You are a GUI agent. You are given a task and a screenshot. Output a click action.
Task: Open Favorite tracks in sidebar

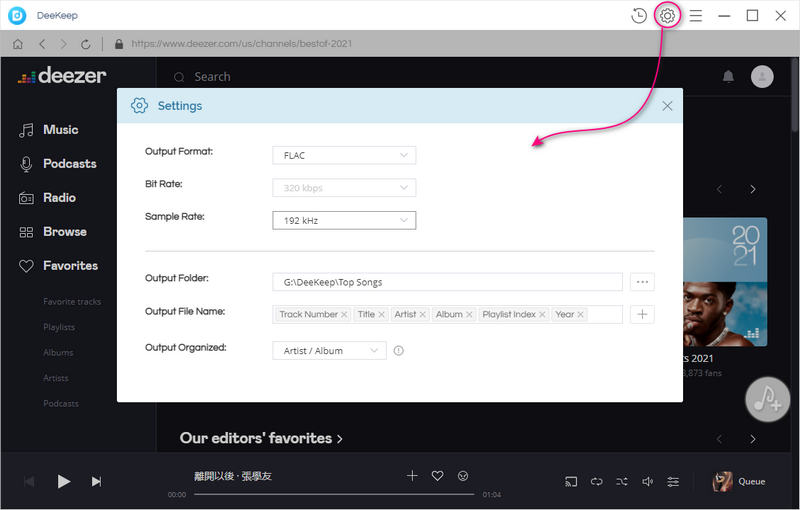(x=72, y=302)
